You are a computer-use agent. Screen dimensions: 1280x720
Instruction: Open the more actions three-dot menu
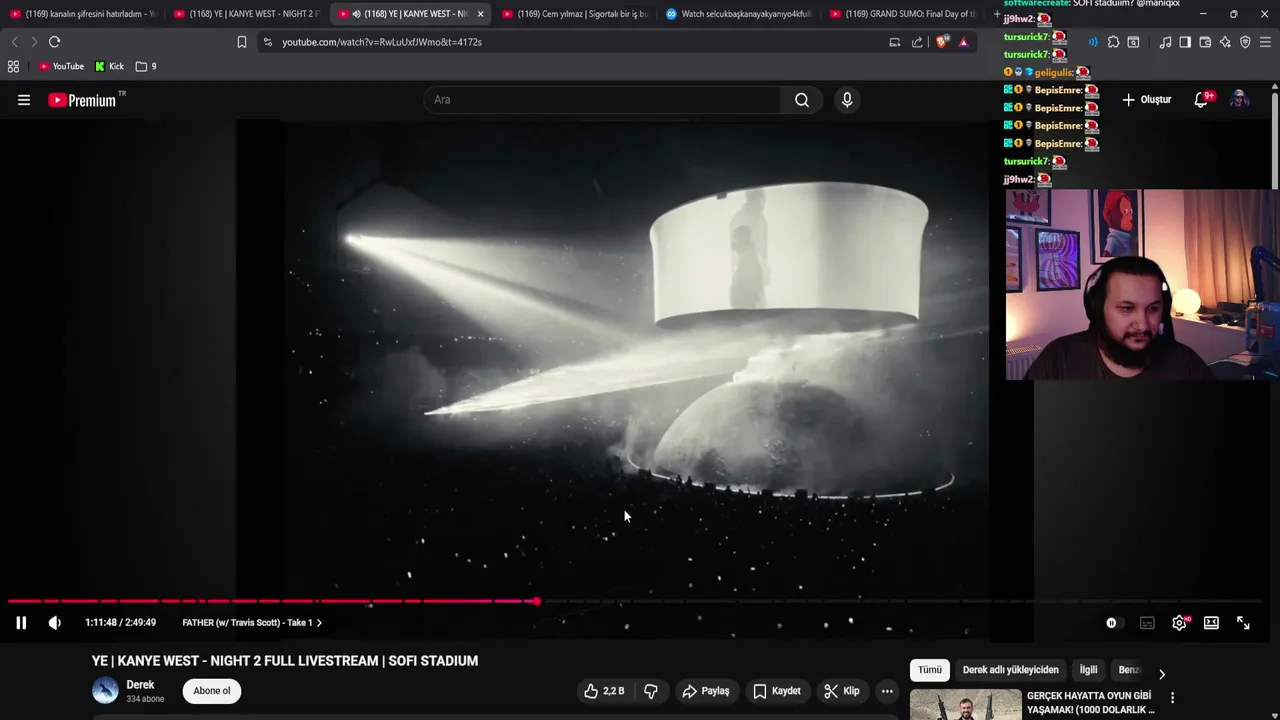887,691
